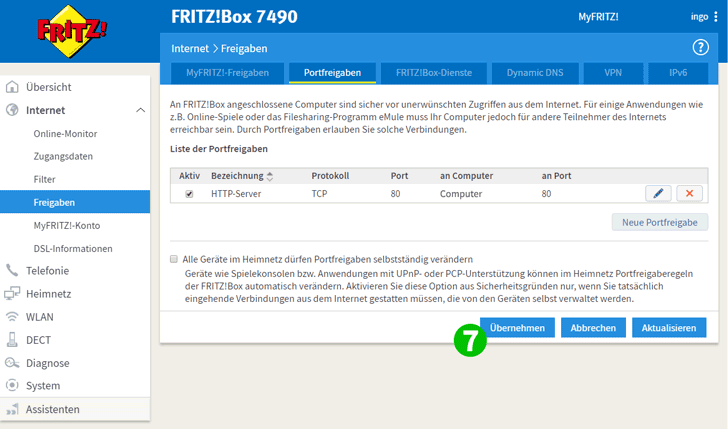Click the 'an Computer' column header

pyautogui.click(x=467, y=176)
